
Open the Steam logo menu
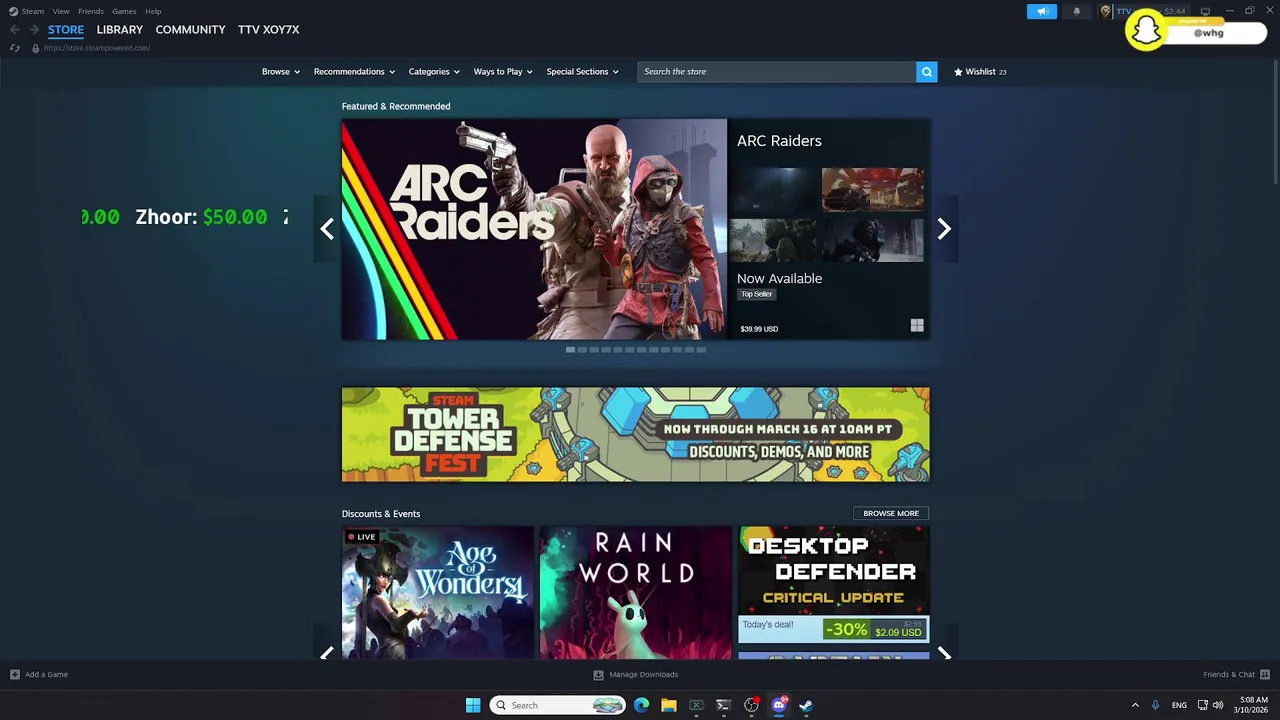[x=27, y=11]
